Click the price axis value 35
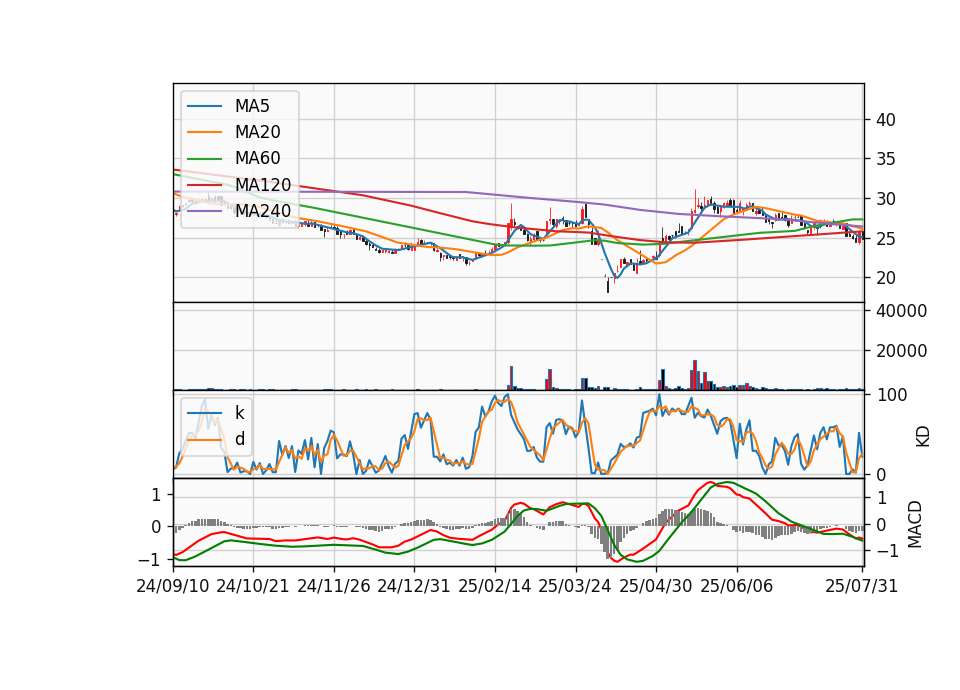This screenshot has height=690, width=960. click(x=885, y=159)
